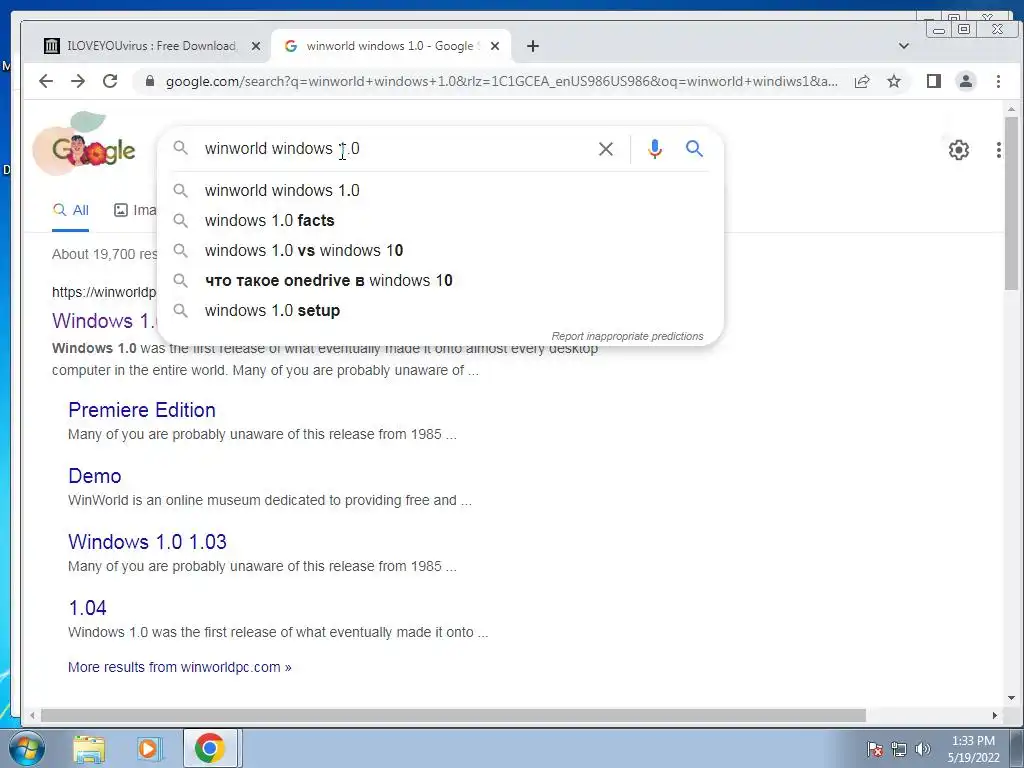
Task: Click the 'About 19,700 results' text
Action: 104,254
